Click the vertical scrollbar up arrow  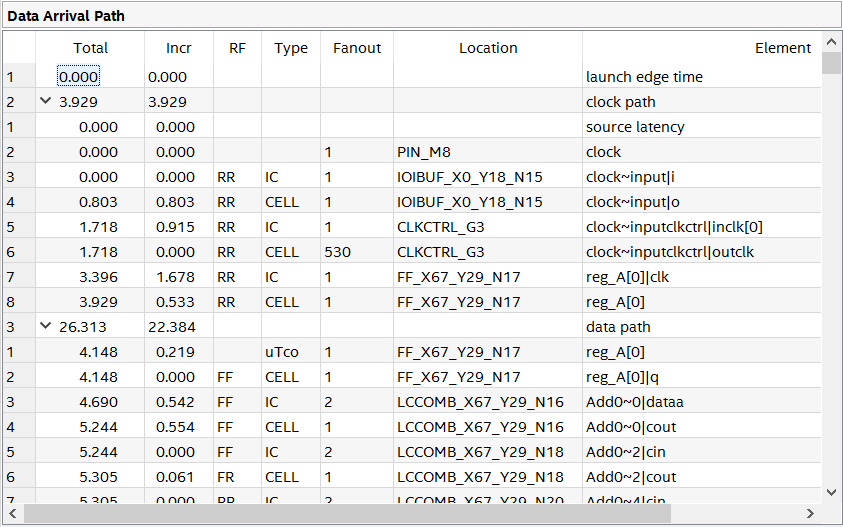(831, 41)
